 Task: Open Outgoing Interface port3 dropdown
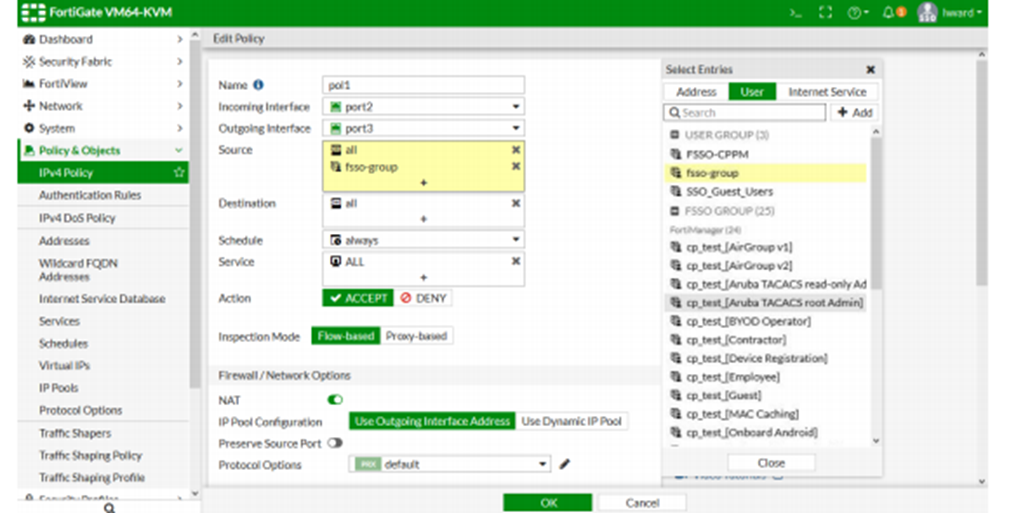tap(423, 129)
